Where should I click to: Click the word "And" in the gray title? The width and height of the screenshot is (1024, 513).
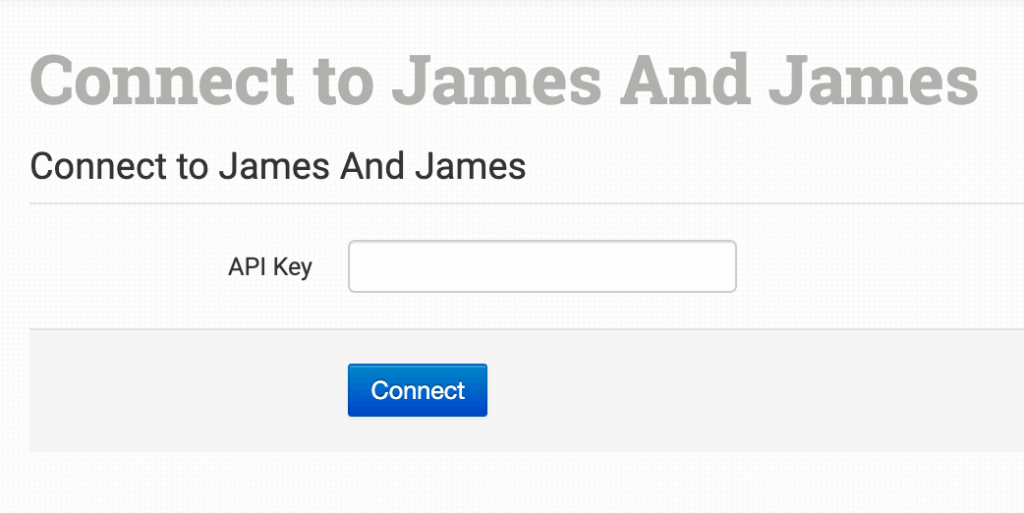point(684,80)
